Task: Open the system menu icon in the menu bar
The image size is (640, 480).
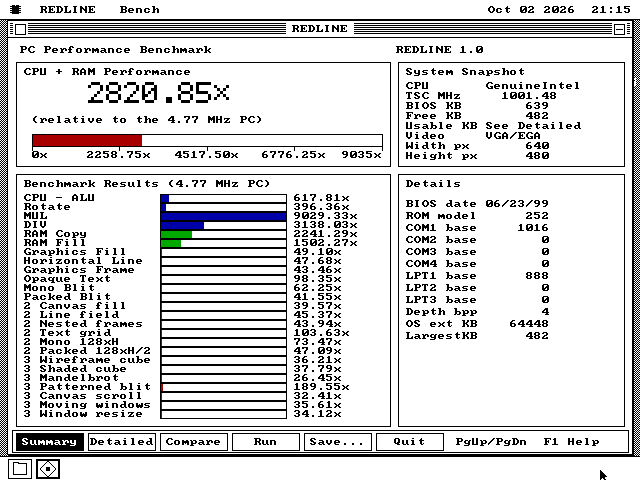Action: (x=16, y=9)
